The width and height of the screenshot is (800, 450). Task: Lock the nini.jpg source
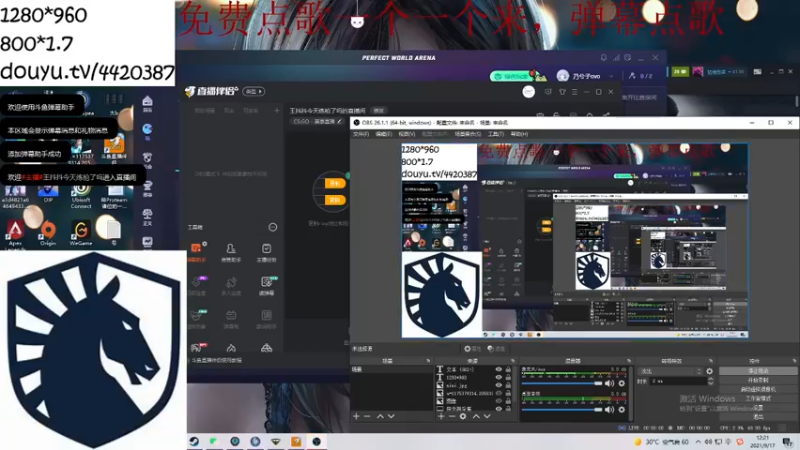pos(508,386)
